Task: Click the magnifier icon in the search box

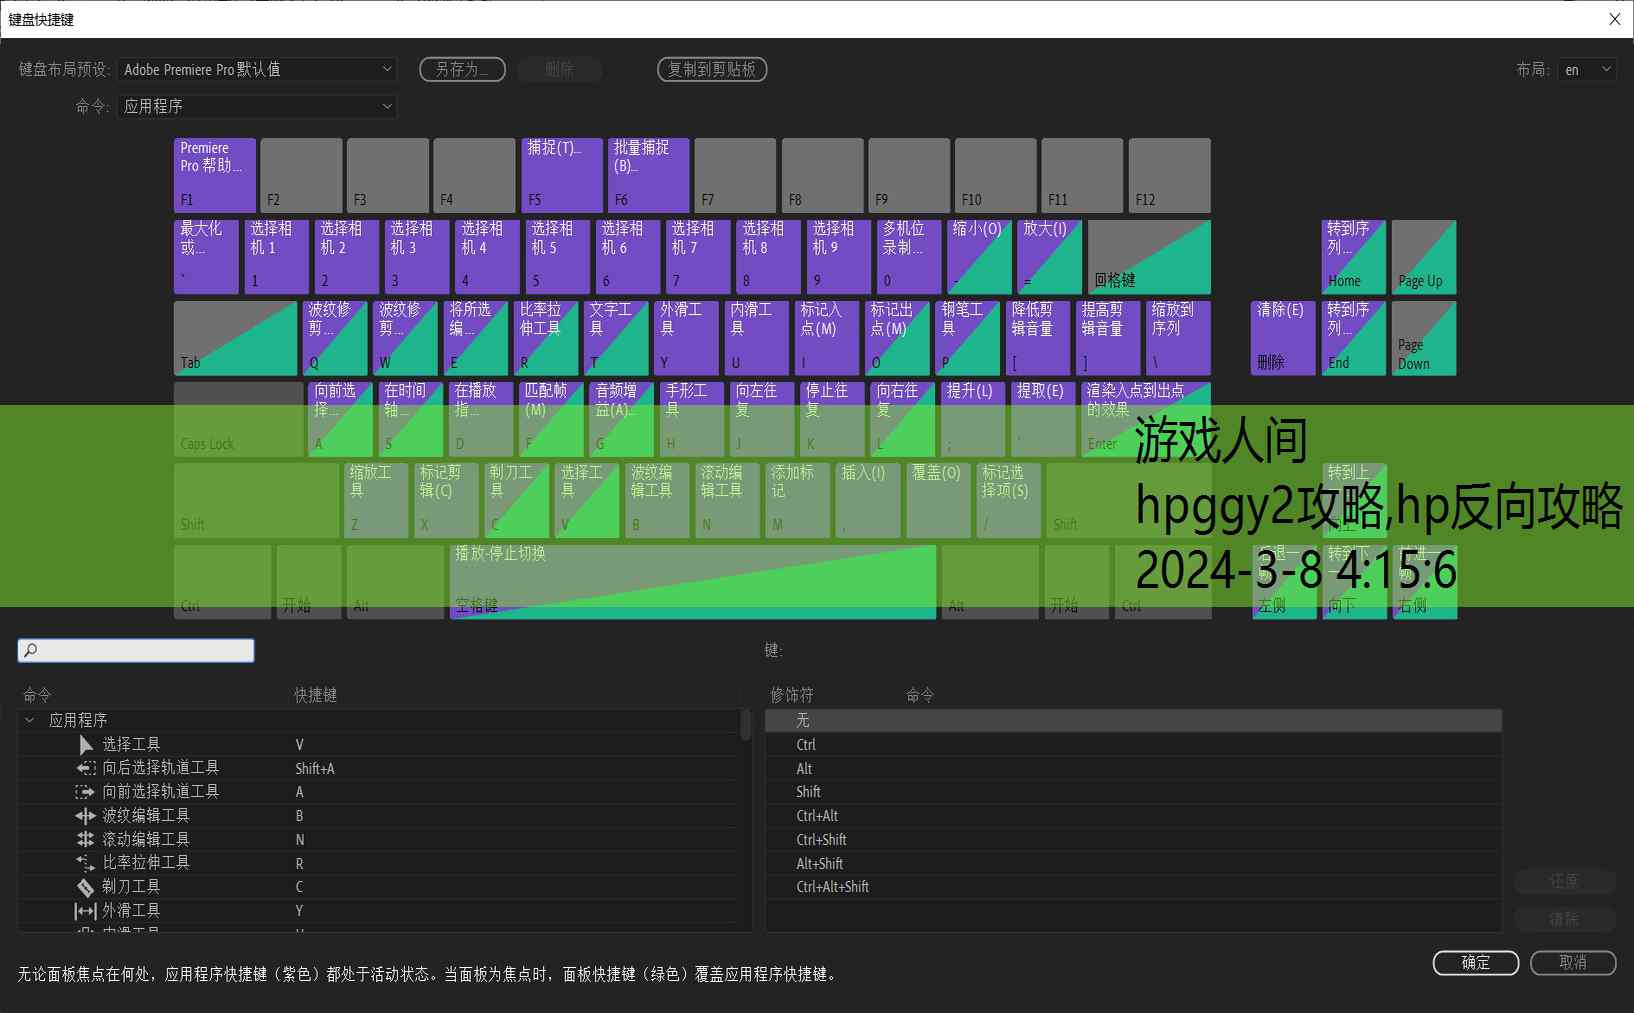Action: pyautogui.click(x=30, y=650)
